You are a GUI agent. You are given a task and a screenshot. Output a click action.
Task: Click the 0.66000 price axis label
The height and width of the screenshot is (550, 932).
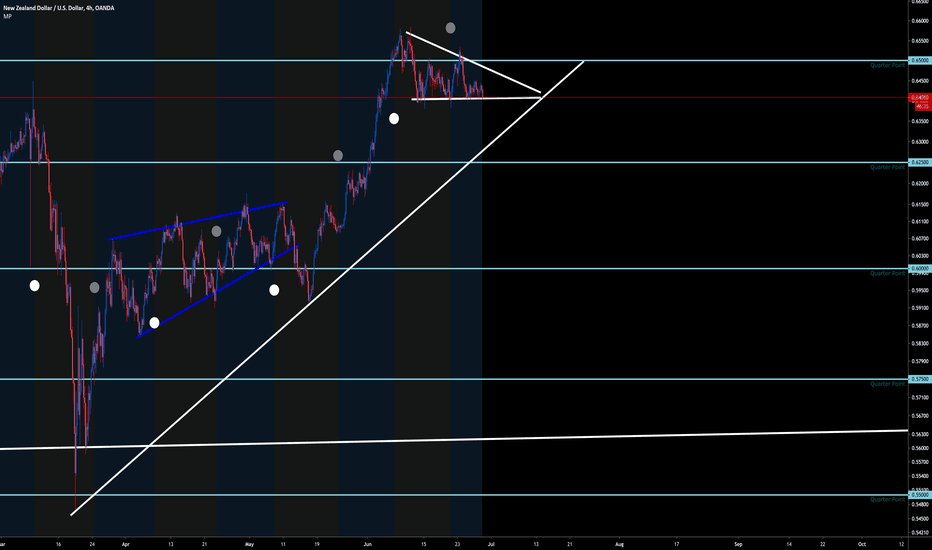tap(920, 21)
